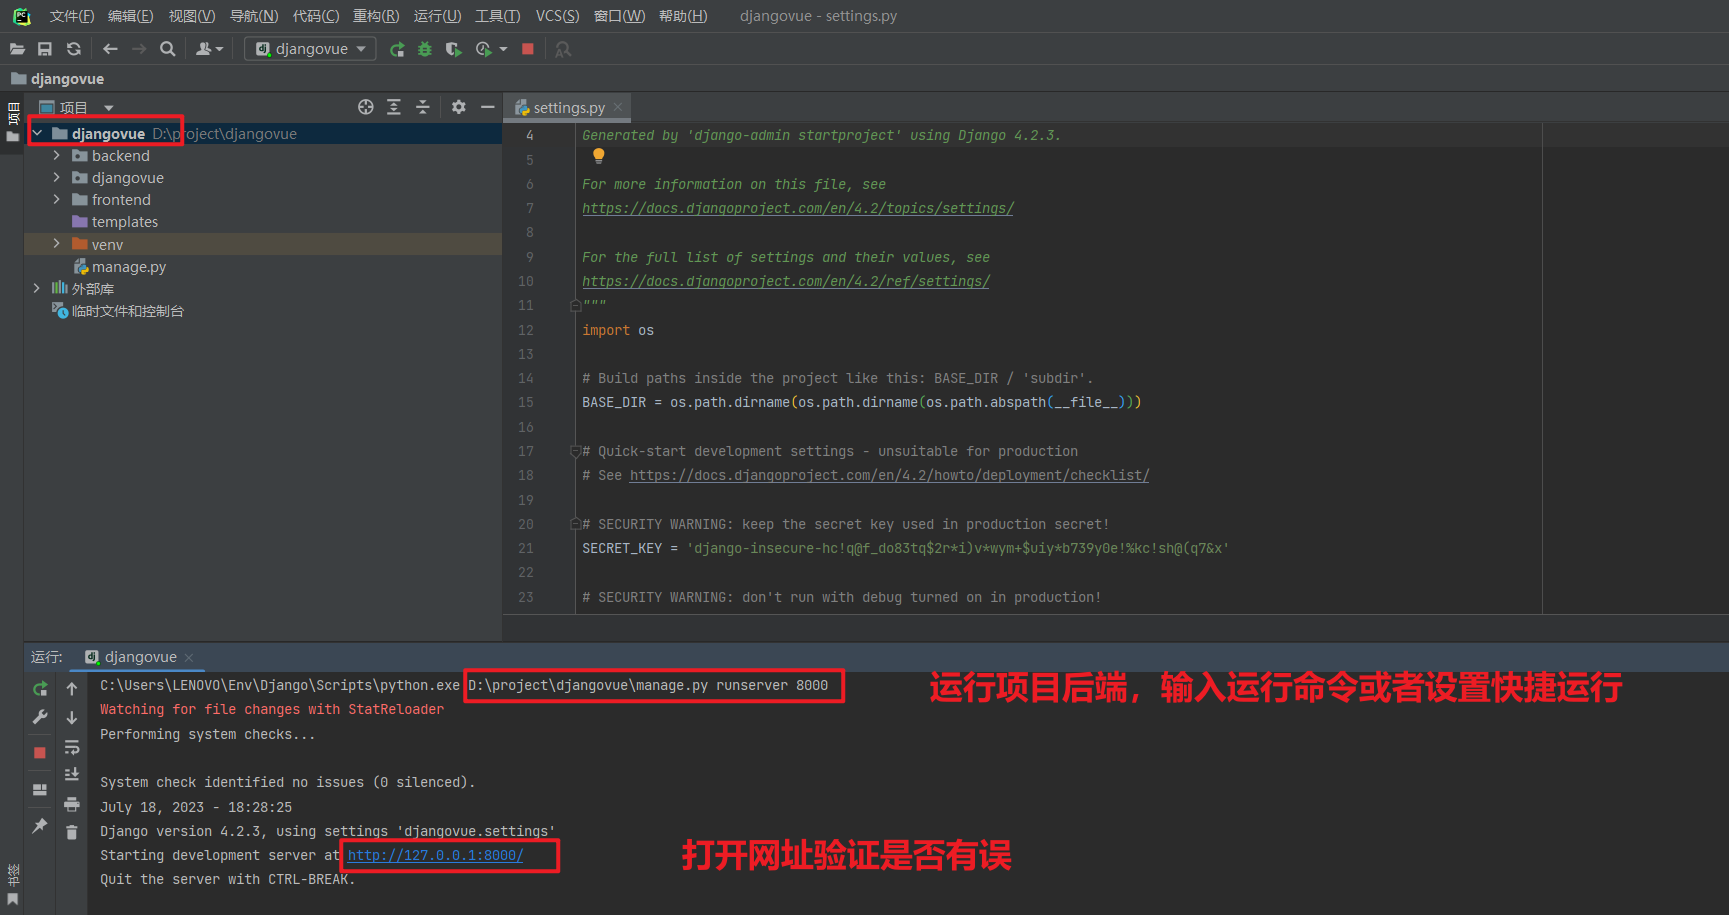Follow the ref/settings docs link
Screen dimensions: 1729x915
pos(786,281)
